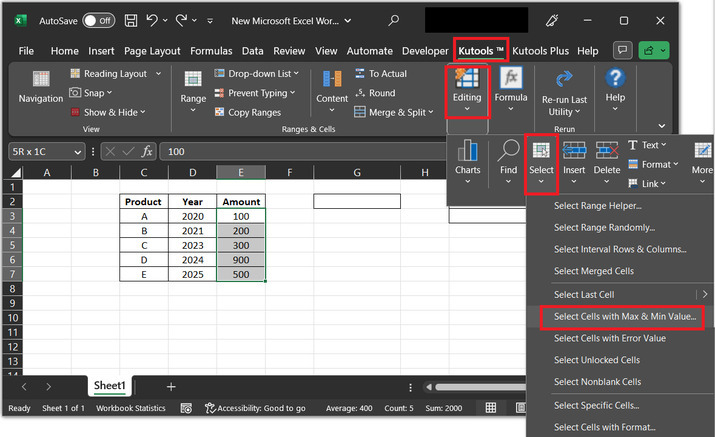Click the Re-run Last Utility icon
715x437 pixels.
pos(564,90)
